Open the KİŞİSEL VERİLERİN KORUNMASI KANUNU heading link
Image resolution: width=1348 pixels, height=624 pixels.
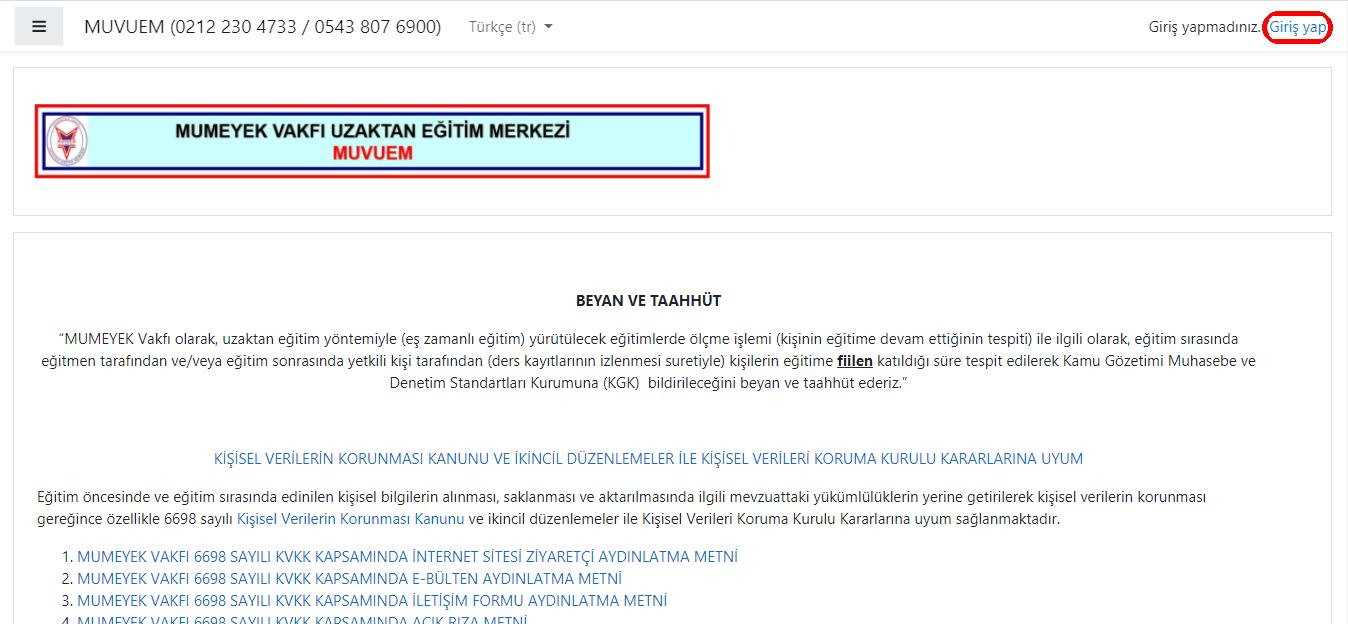pos(648,459)
